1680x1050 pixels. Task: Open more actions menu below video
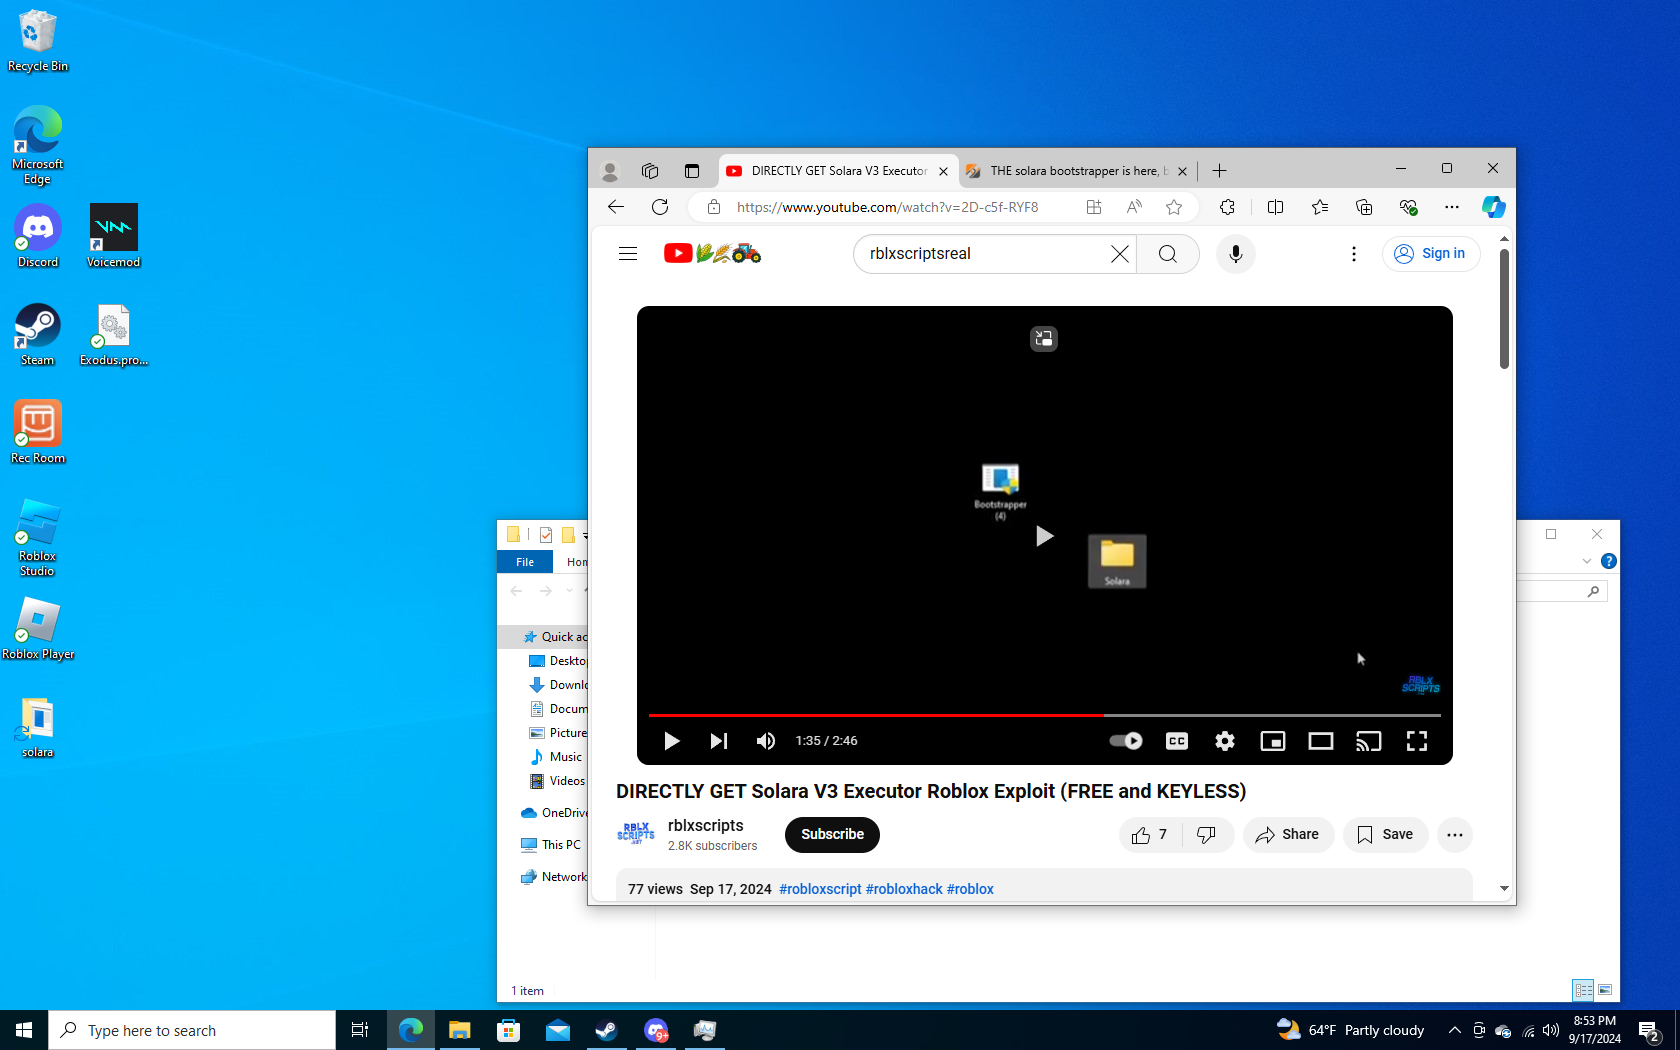(1455, 835)
